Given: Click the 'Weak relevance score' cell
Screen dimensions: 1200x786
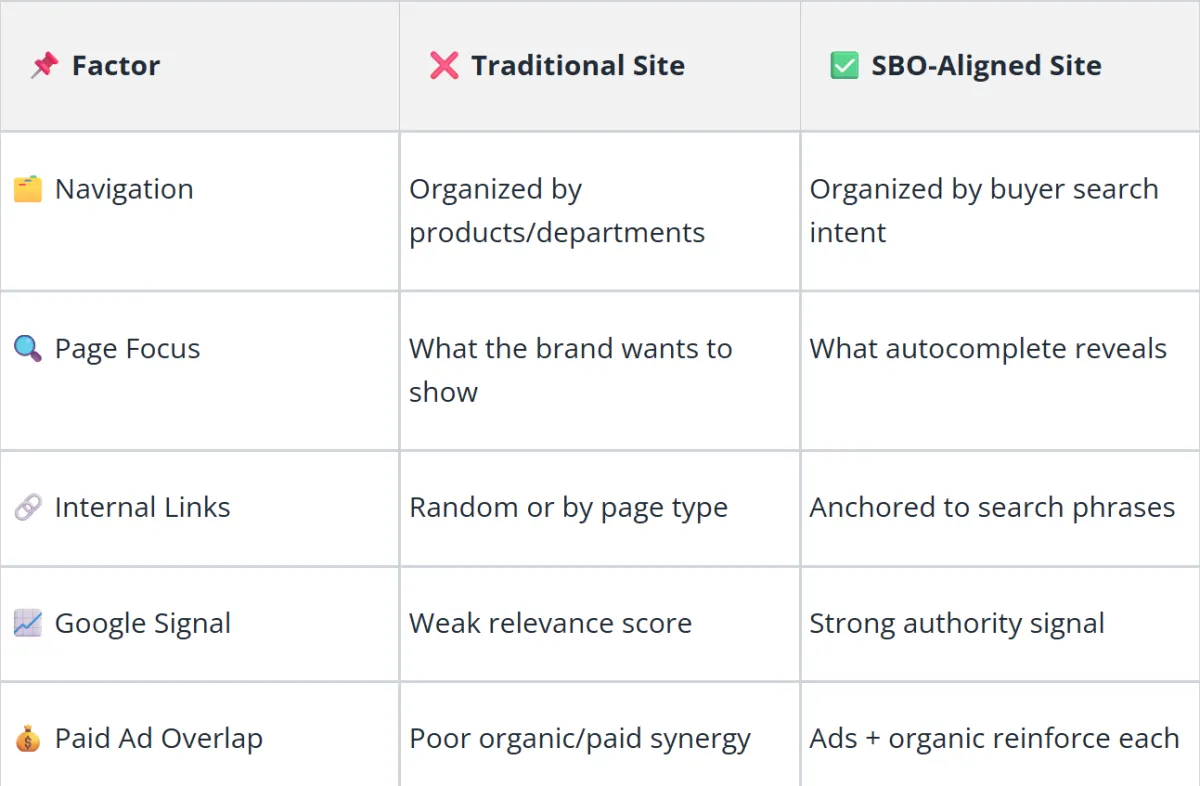Looking at the screenshot, I should tap(550, 624).
